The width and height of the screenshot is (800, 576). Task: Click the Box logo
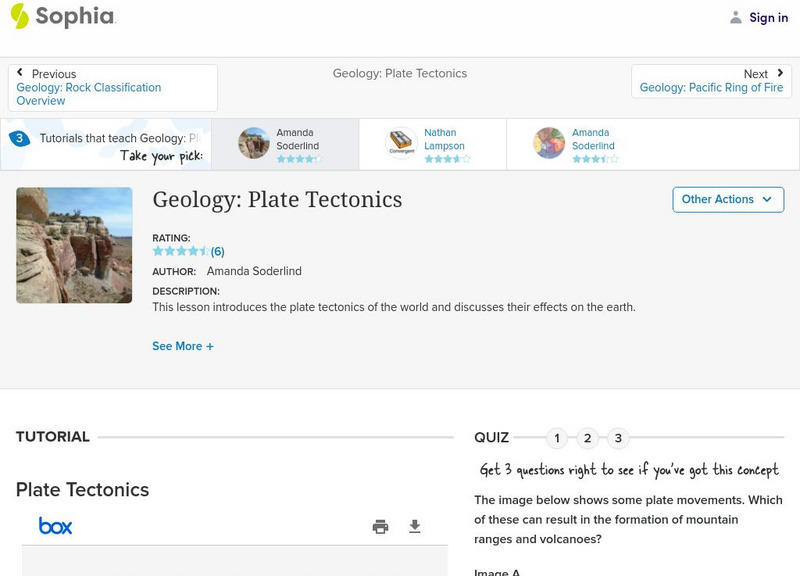coord(55,526)
